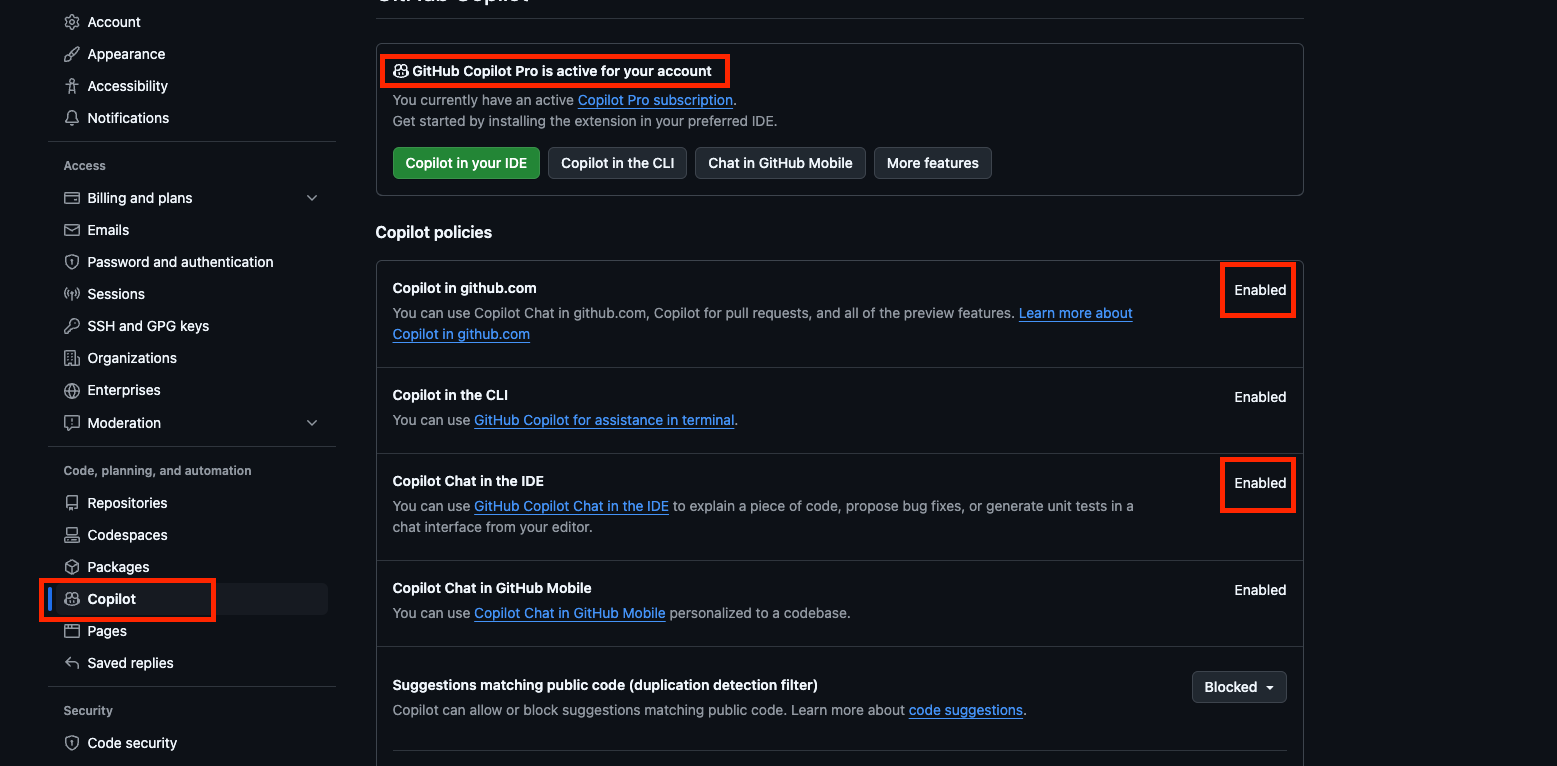Screen dimensions: 1557x766
Task: Click the Accessibility icon in sidebar
Action: coord(71,86)
